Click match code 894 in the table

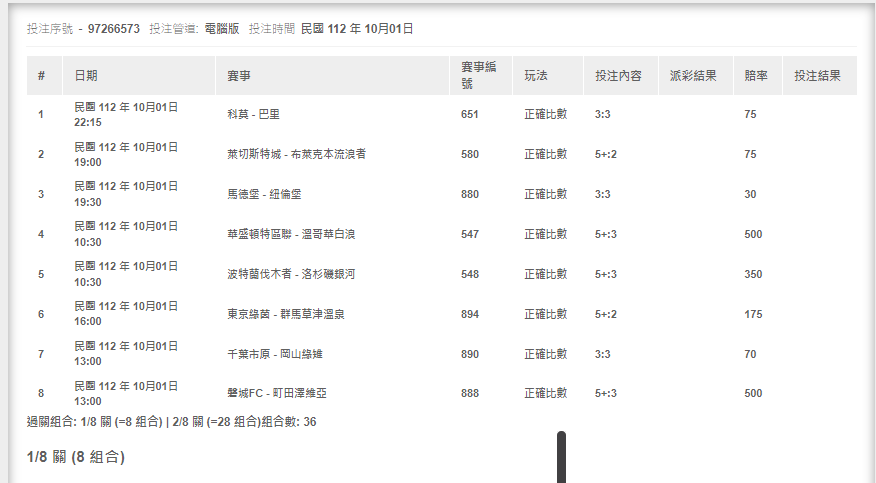[x=470, y=314]
